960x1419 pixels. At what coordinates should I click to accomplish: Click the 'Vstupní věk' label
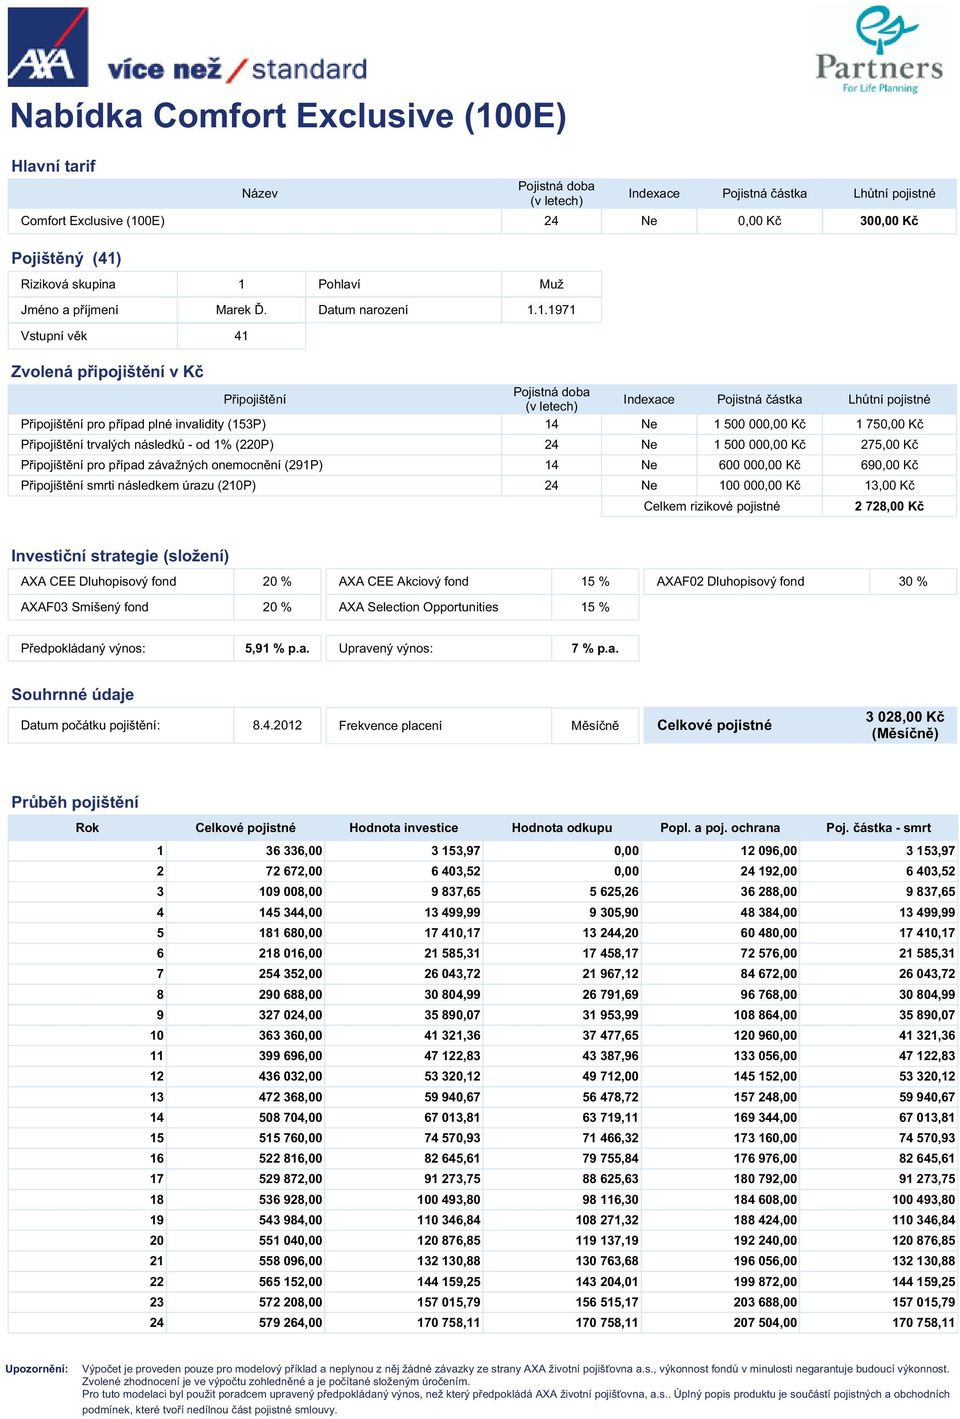[54, 336]
